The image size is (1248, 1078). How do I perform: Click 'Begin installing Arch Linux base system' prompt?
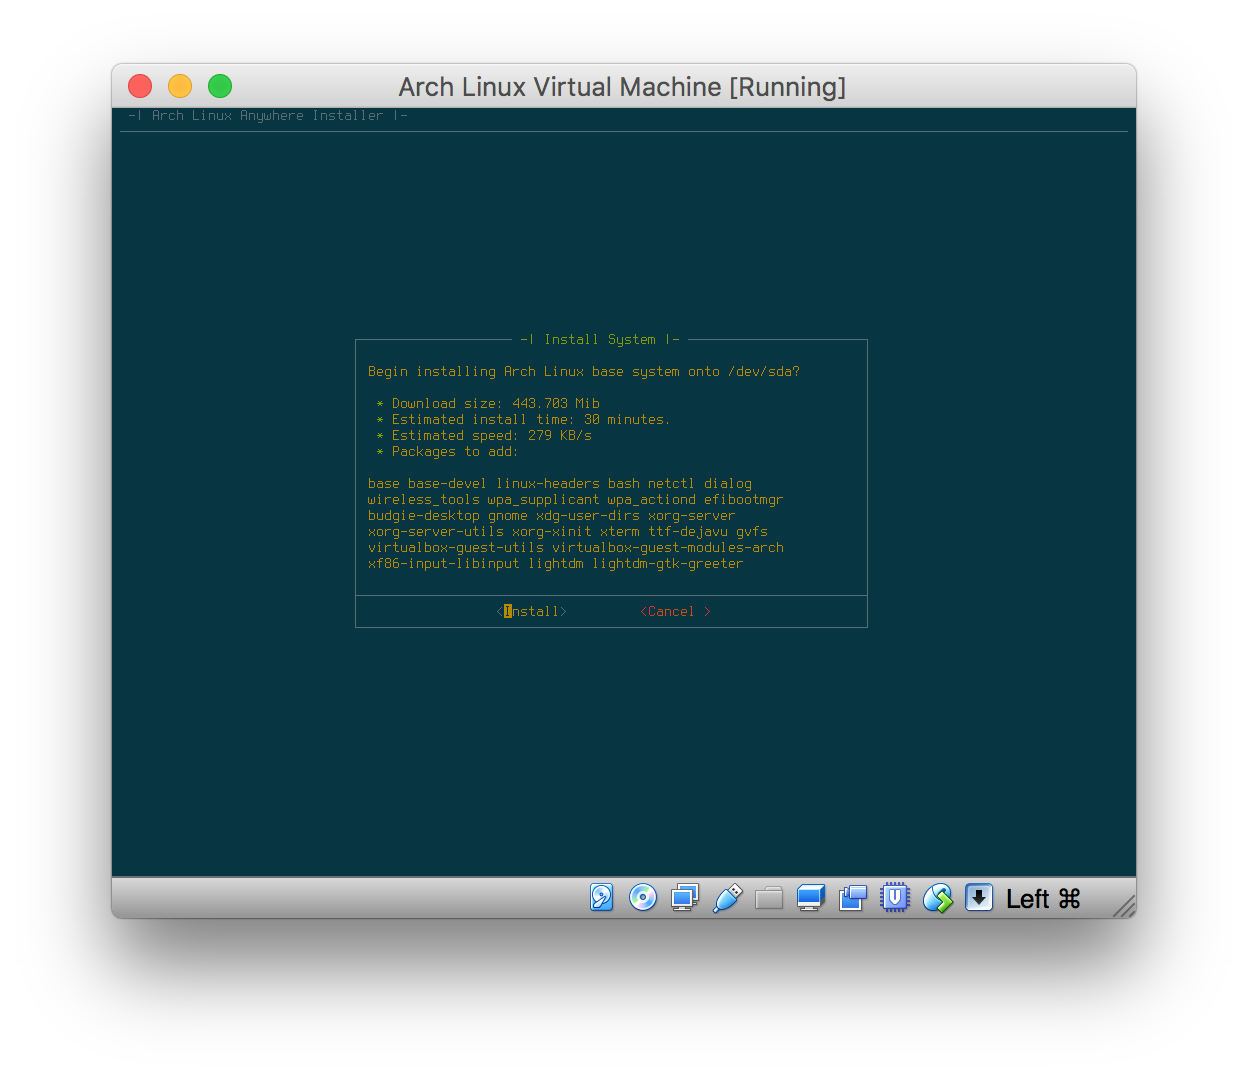click(x=584, y=372)
